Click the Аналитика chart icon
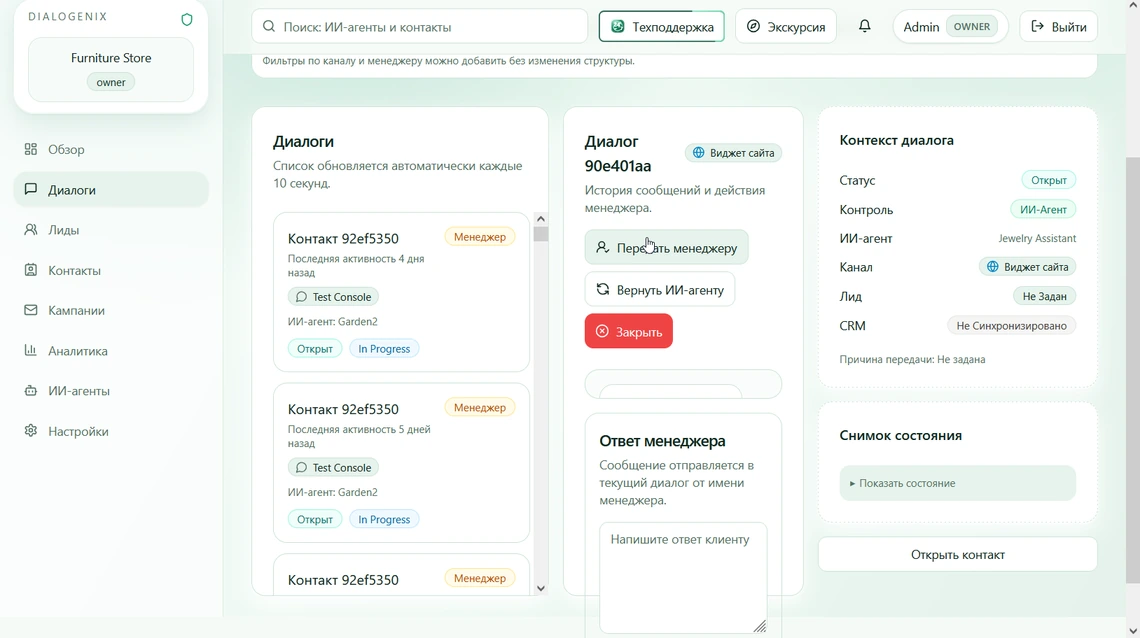 31,350
